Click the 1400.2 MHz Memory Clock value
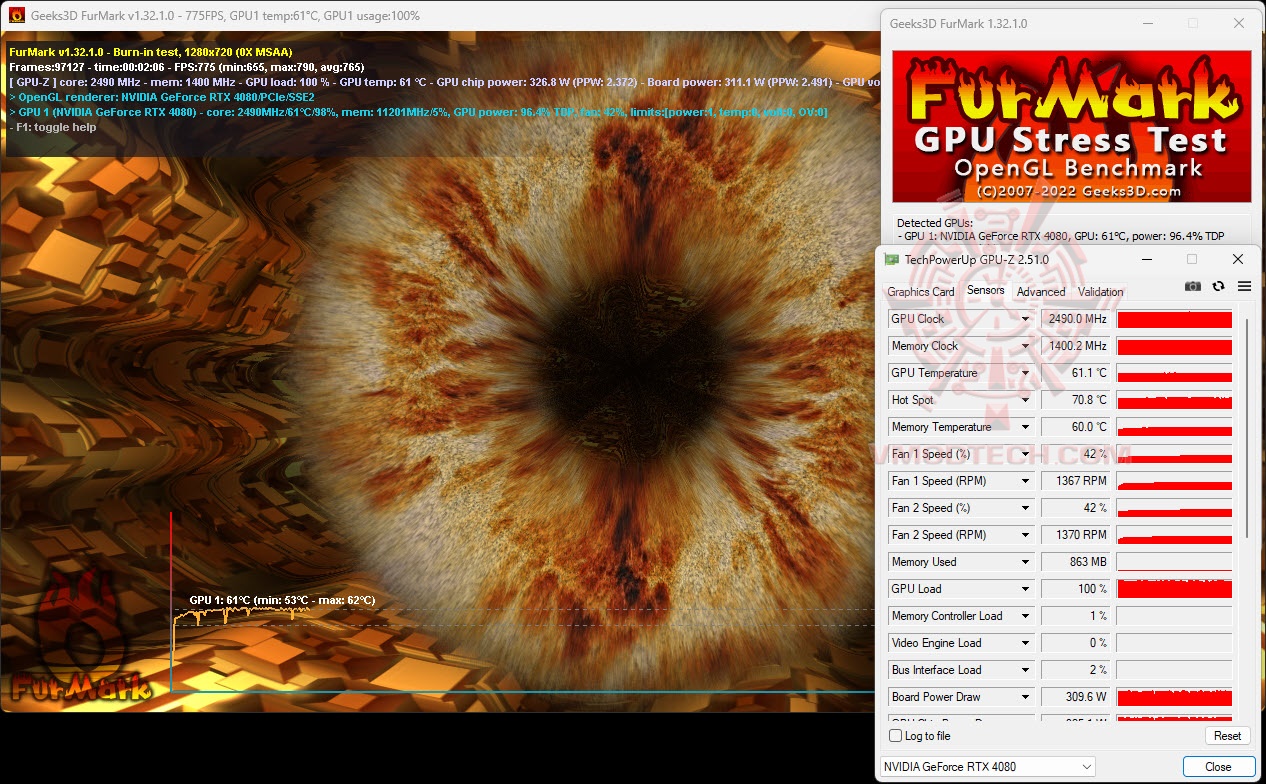Viewport: 1266px width, 784px height. [x=1076, y=346]
